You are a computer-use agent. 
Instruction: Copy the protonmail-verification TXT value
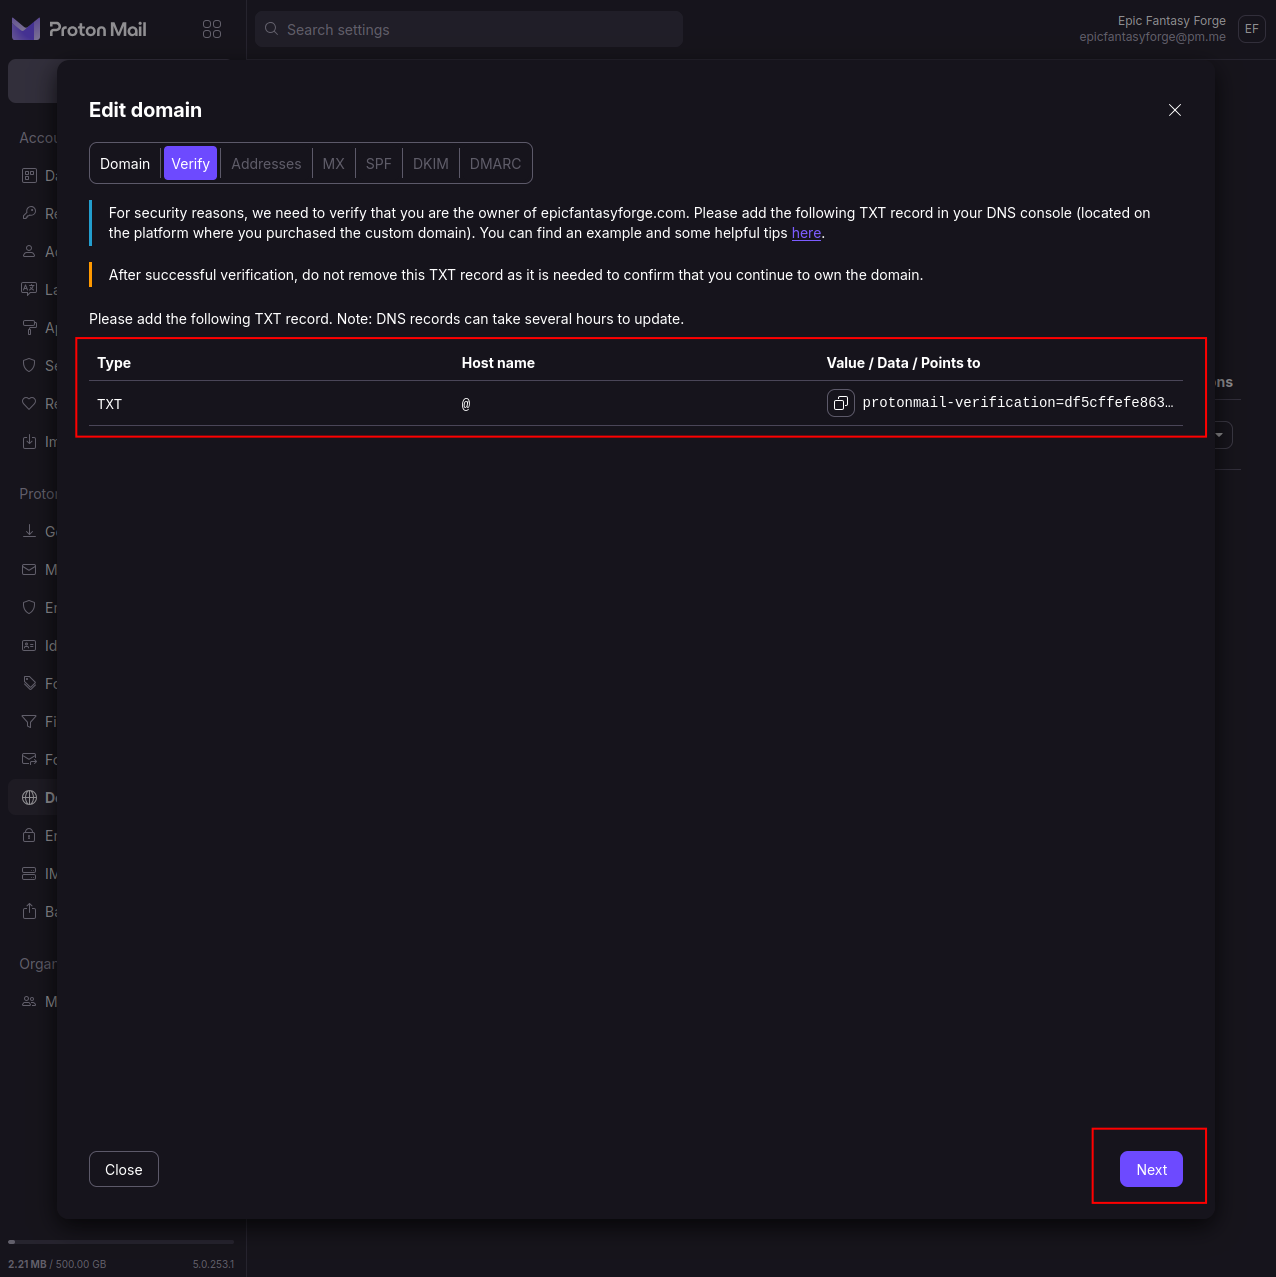click(841, 403)
